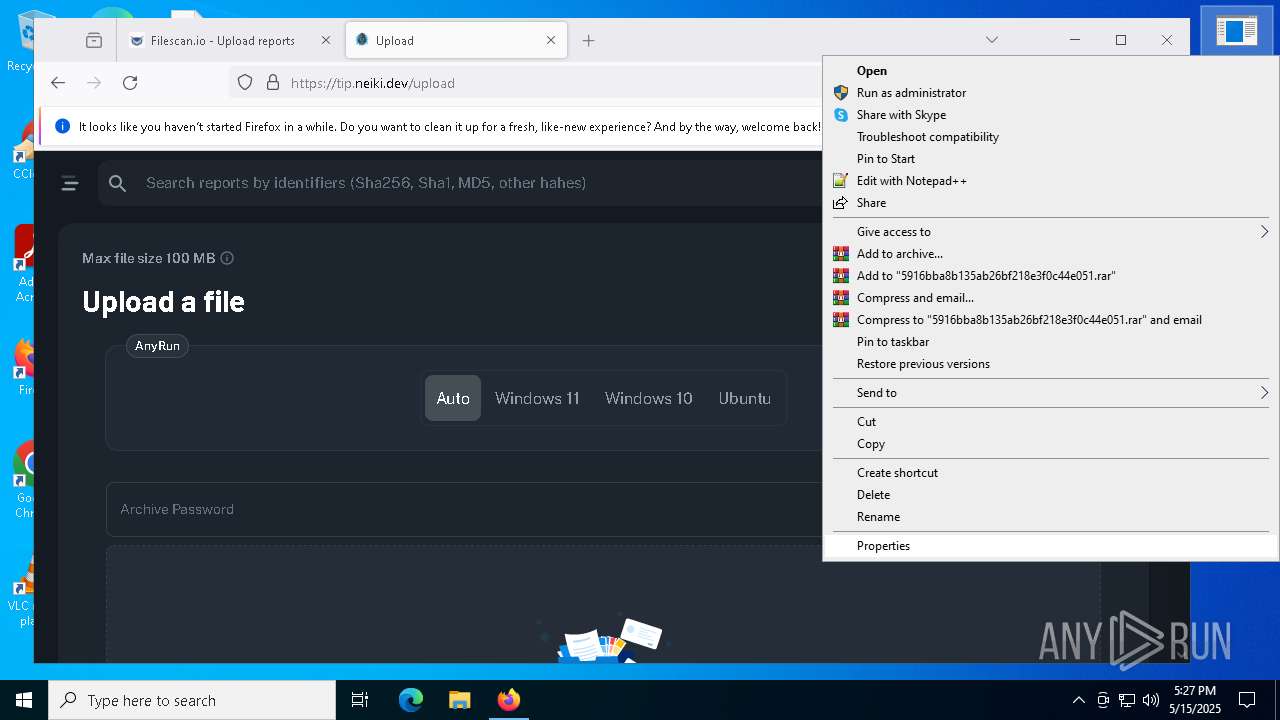Screen dimensions: 1280x720
Task: Close the Filescan.io tab
Action: (x=325, y=40)
